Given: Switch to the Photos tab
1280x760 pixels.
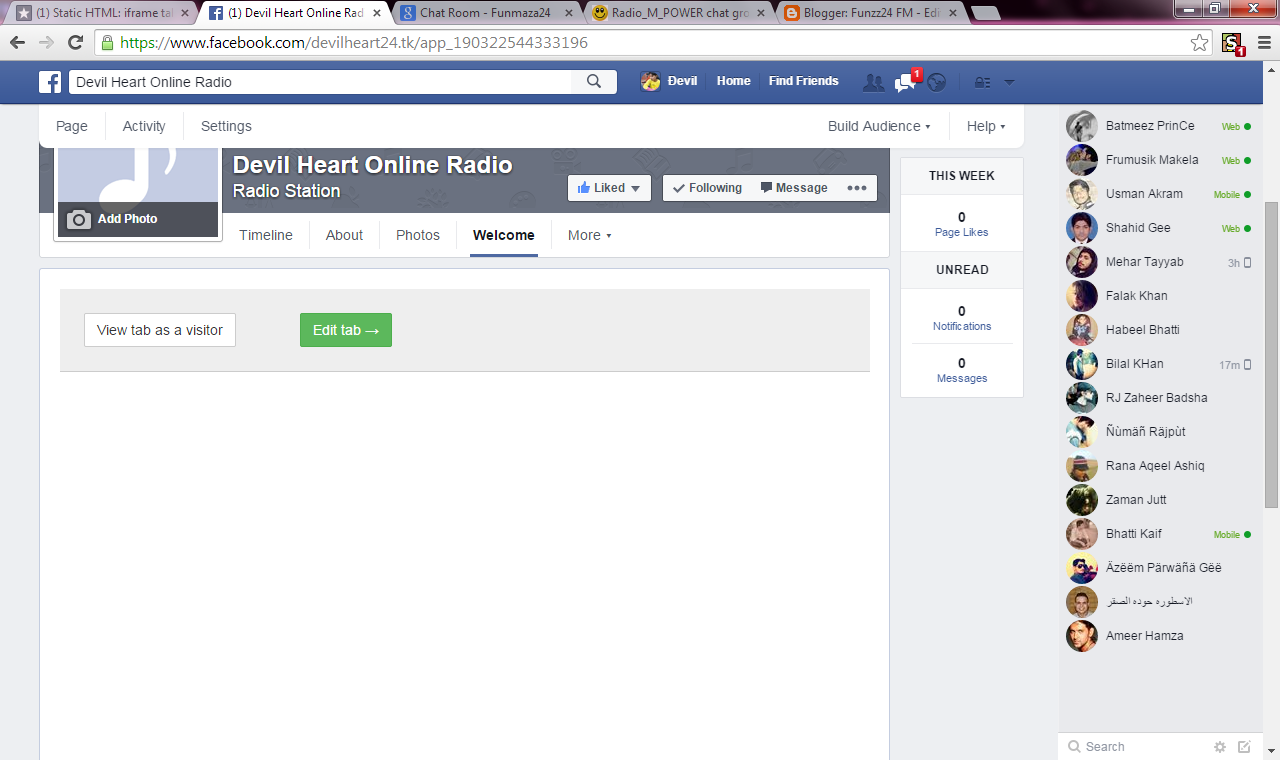Looking at the screenshot, I should click(x=417, y=235).
